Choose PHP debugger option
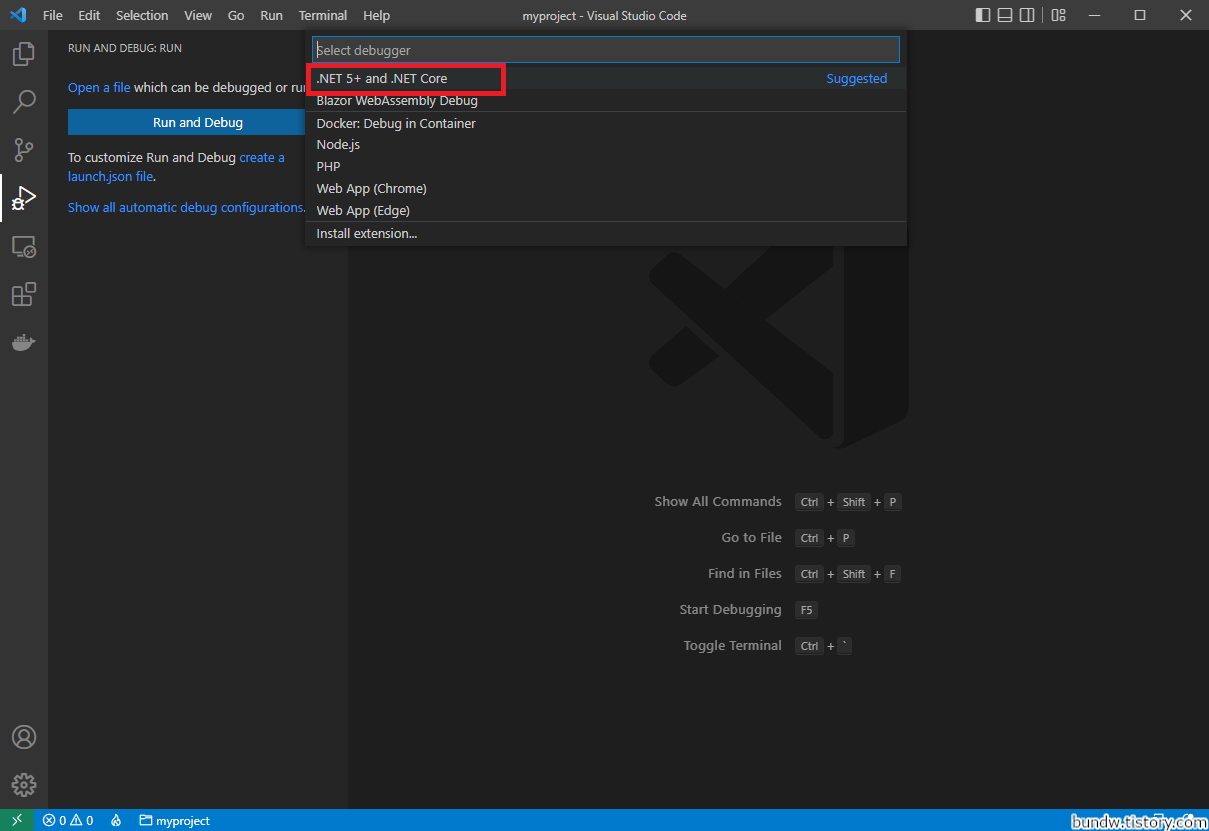This screenshot has height=831, width=1209. click(x=606, y=166)
